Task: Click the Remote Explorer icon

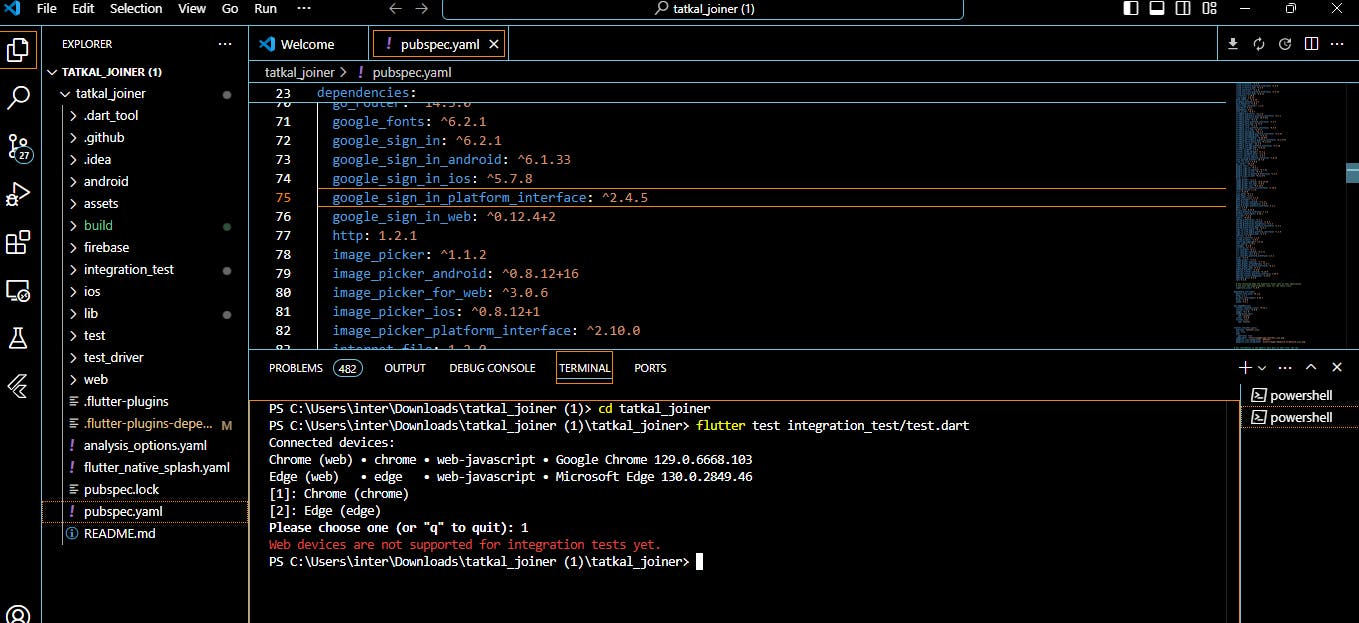Action: [x=18, y=291]
